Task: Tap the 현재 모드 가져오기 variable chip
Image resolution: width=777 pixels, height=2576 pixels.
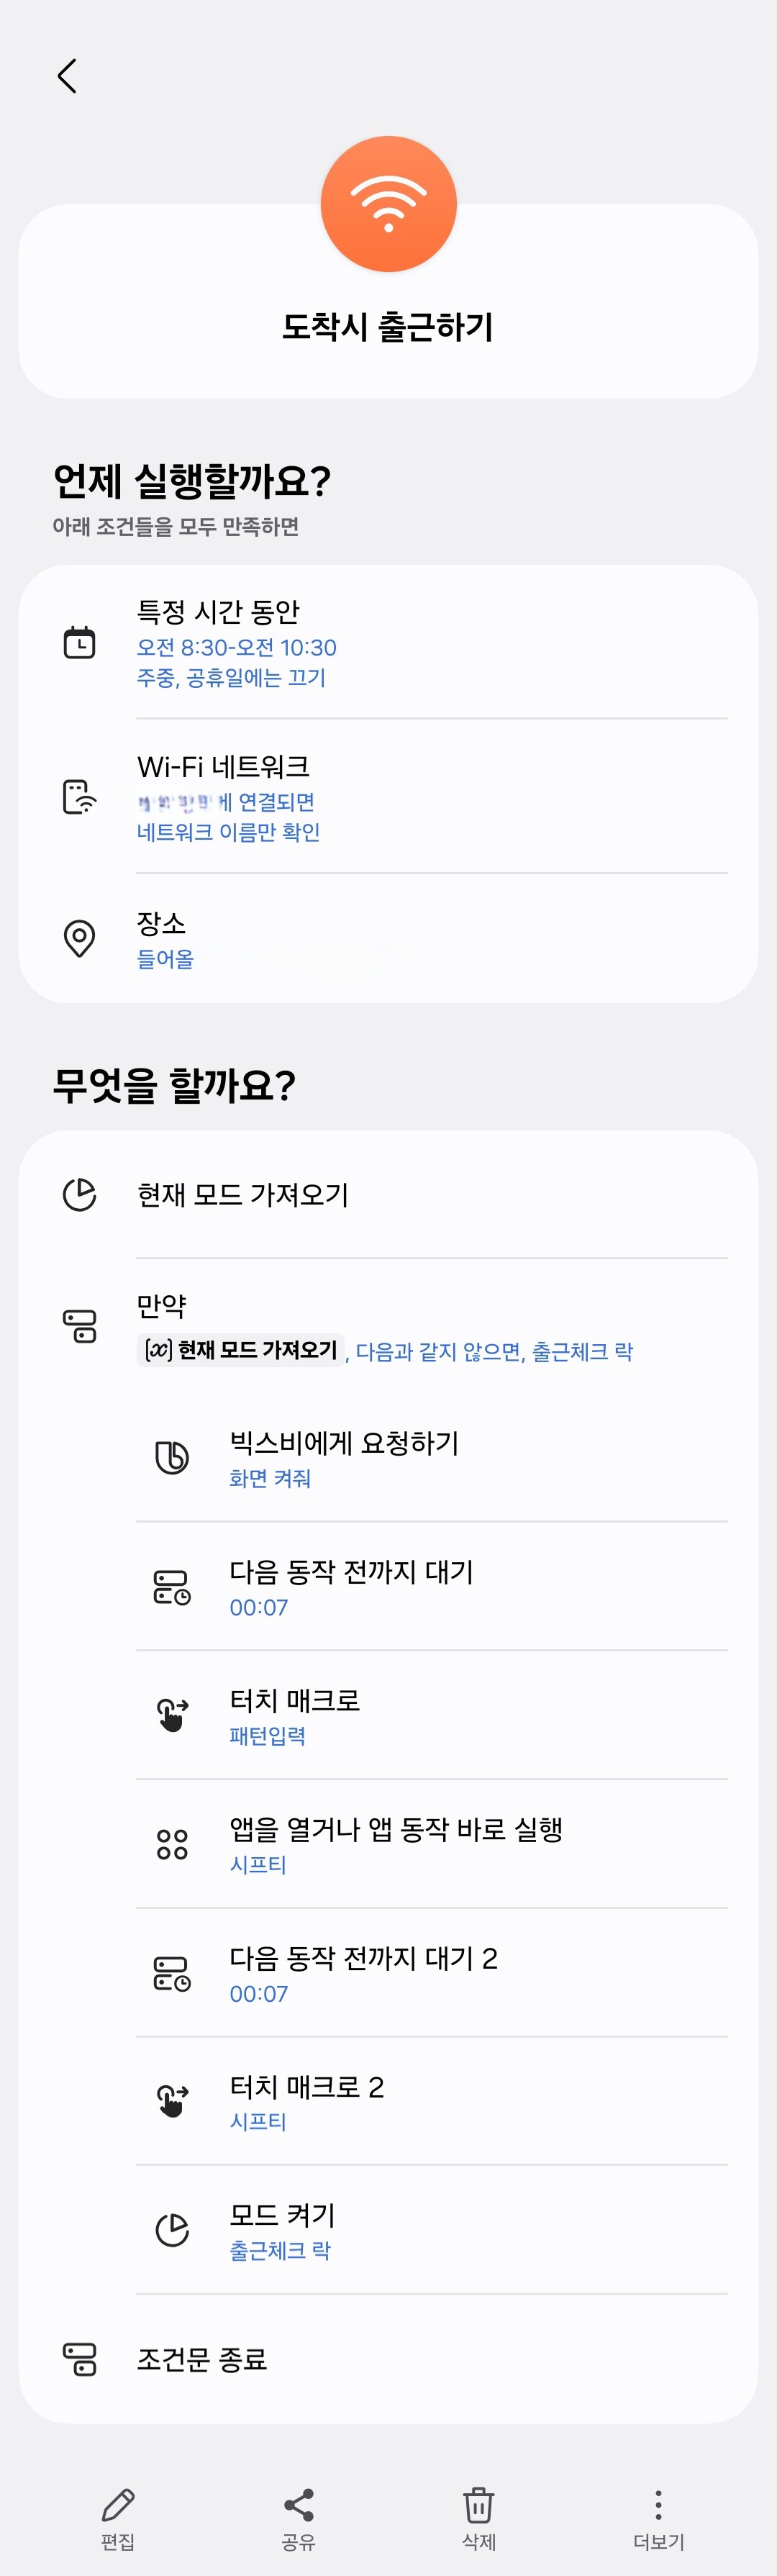Action: 241,1350
